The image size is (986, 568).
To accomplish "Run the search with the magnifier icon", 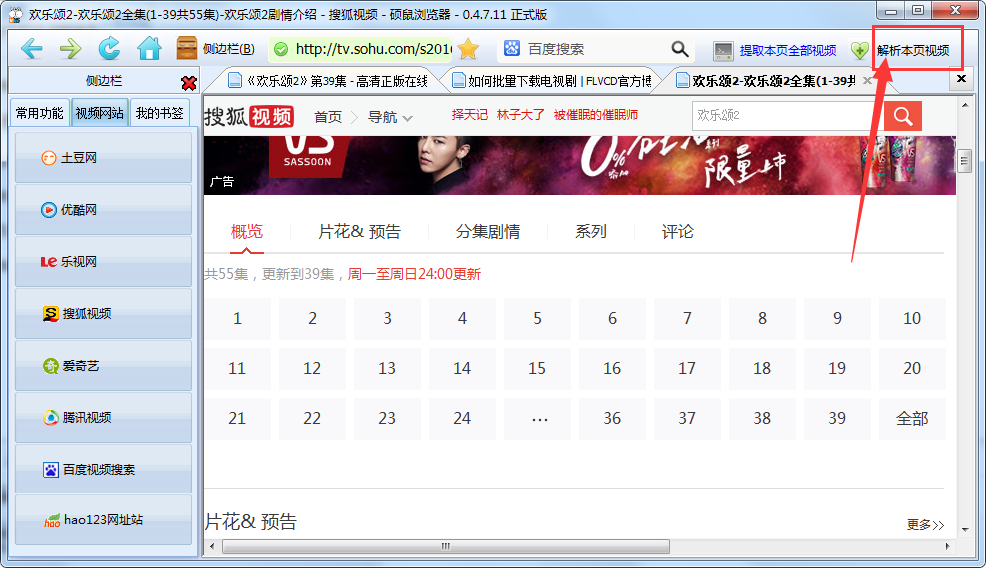I will [x=680, y=48].
